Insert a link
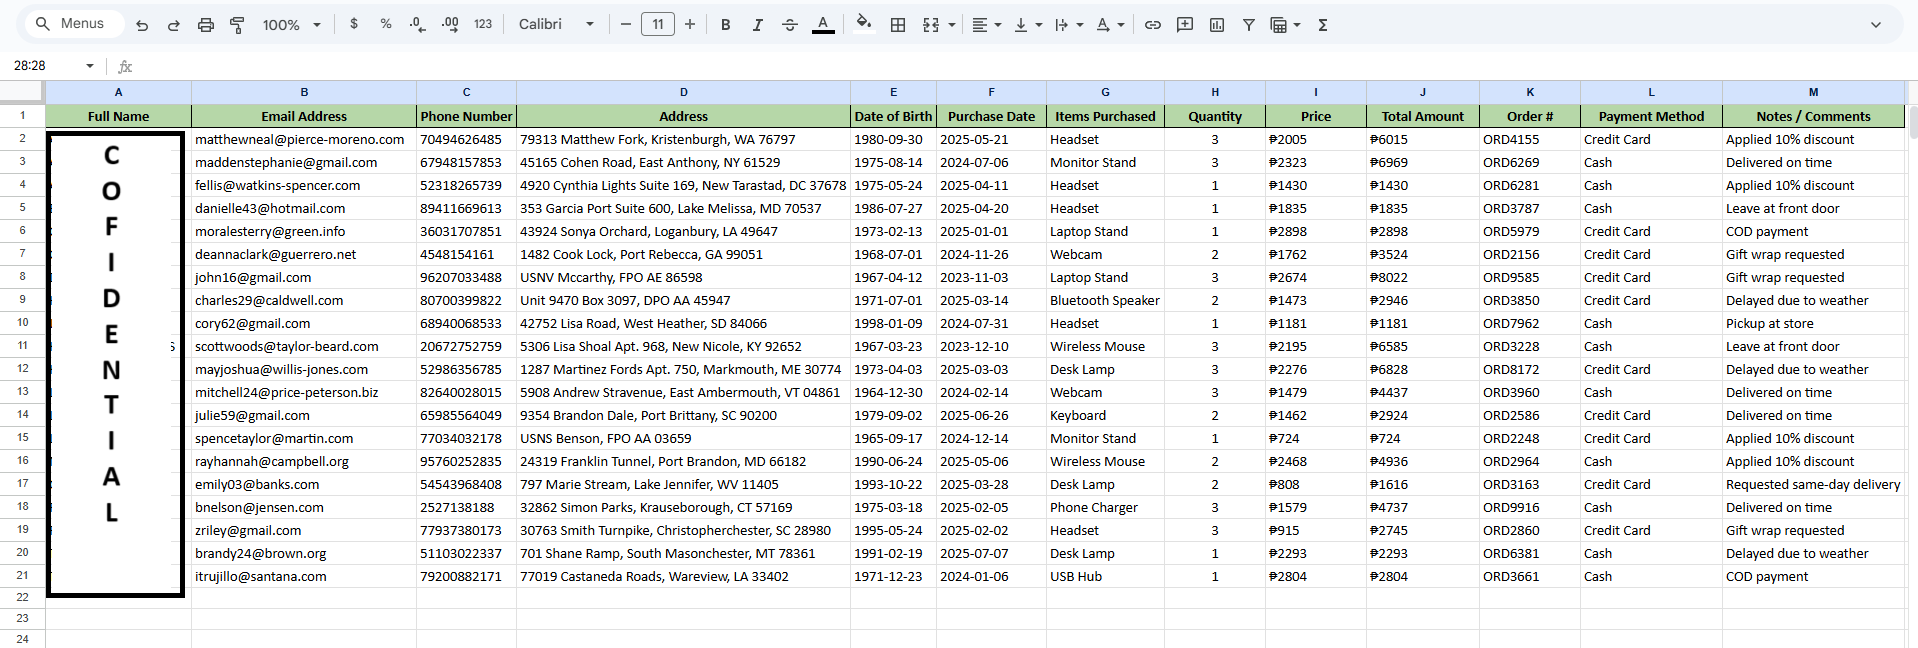The width and height of the screenshot is (1918, 648). (1153, 25)
